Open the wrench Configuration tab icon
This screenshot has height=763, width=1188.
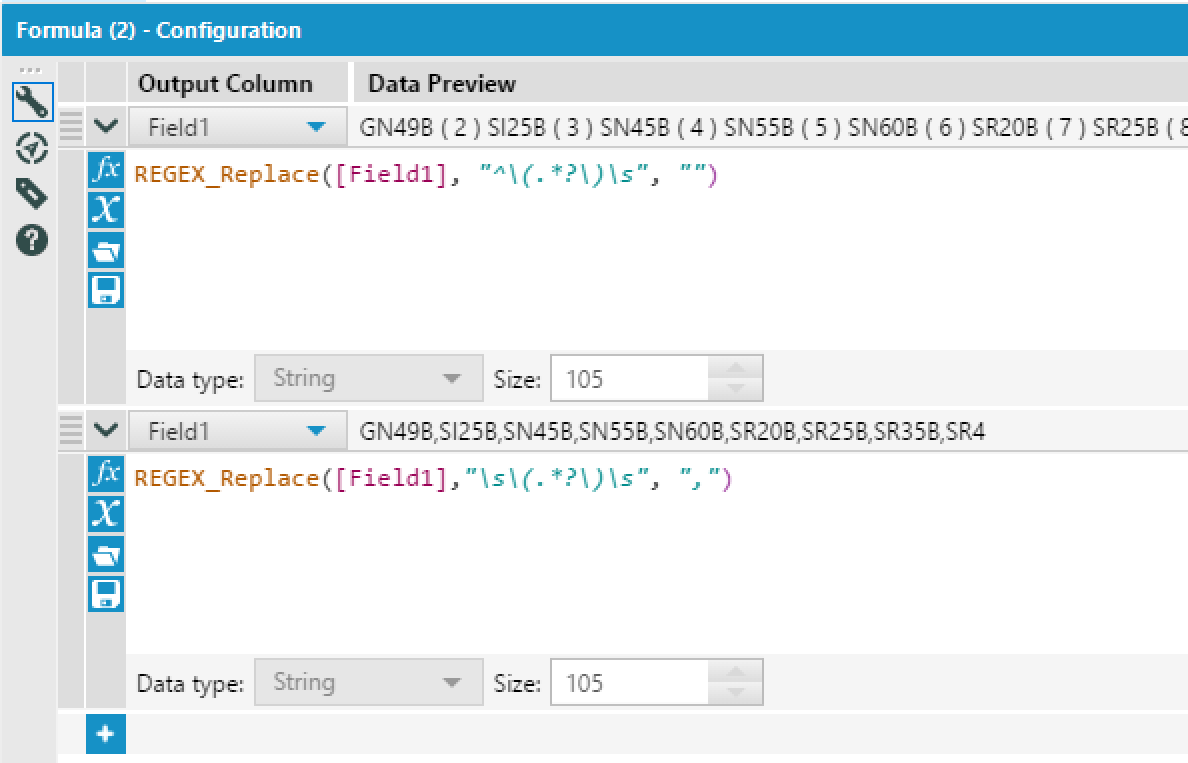coord(32,101)
